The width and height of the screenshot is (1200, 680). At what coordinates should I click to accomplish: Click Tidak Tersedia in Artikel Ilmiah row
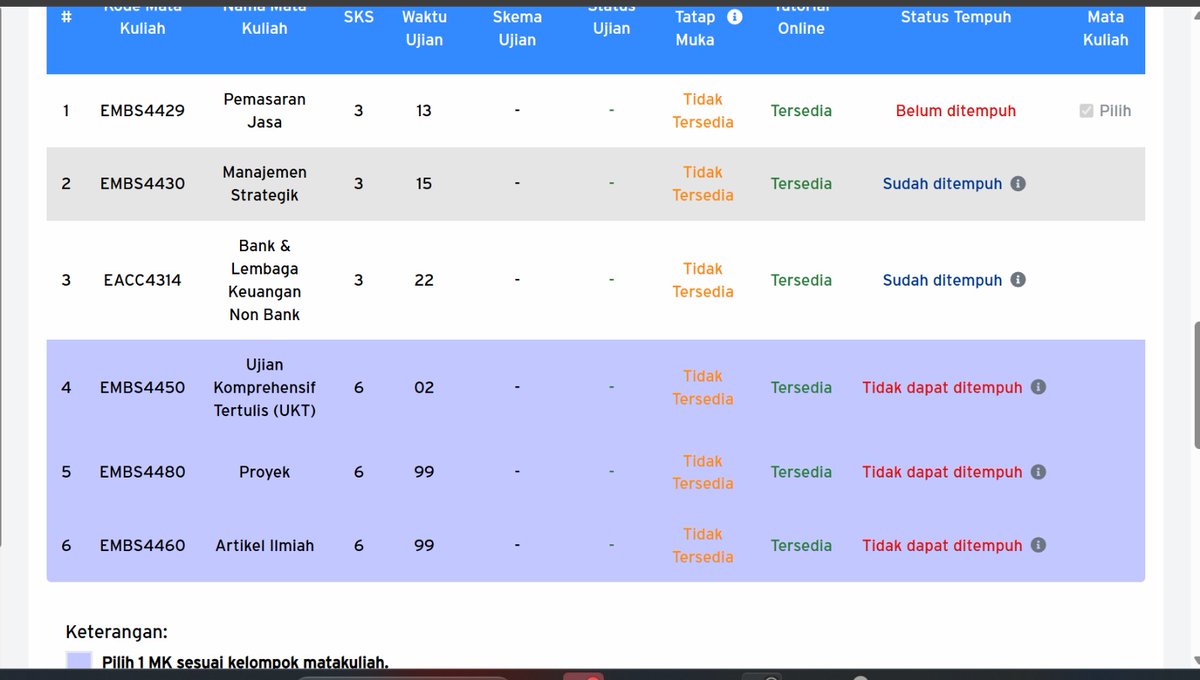tap(703, 545)
